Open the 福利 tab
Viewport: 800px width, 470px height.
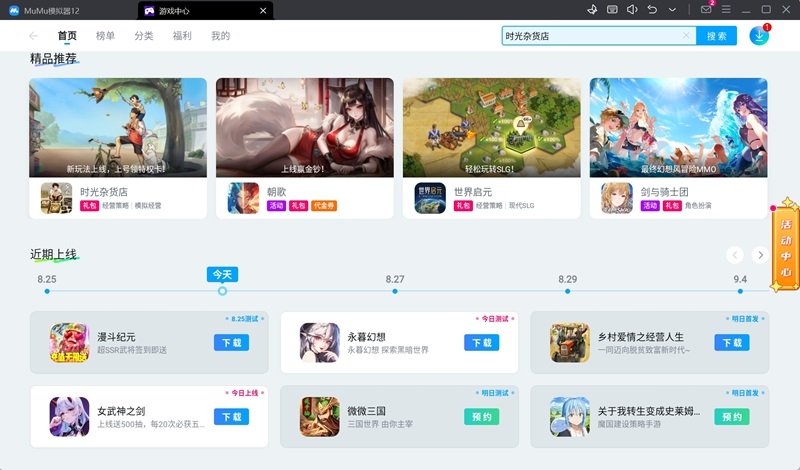tap(182, 36)
